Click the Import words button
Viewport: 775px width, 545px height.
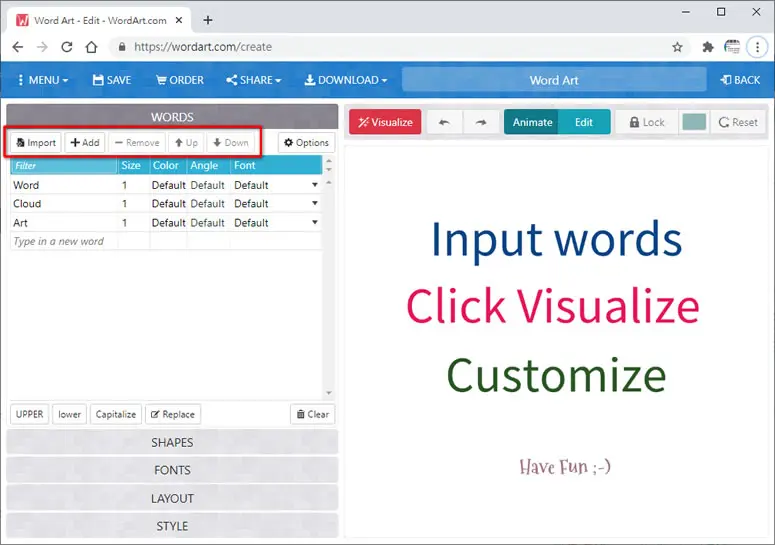[36, 143]
